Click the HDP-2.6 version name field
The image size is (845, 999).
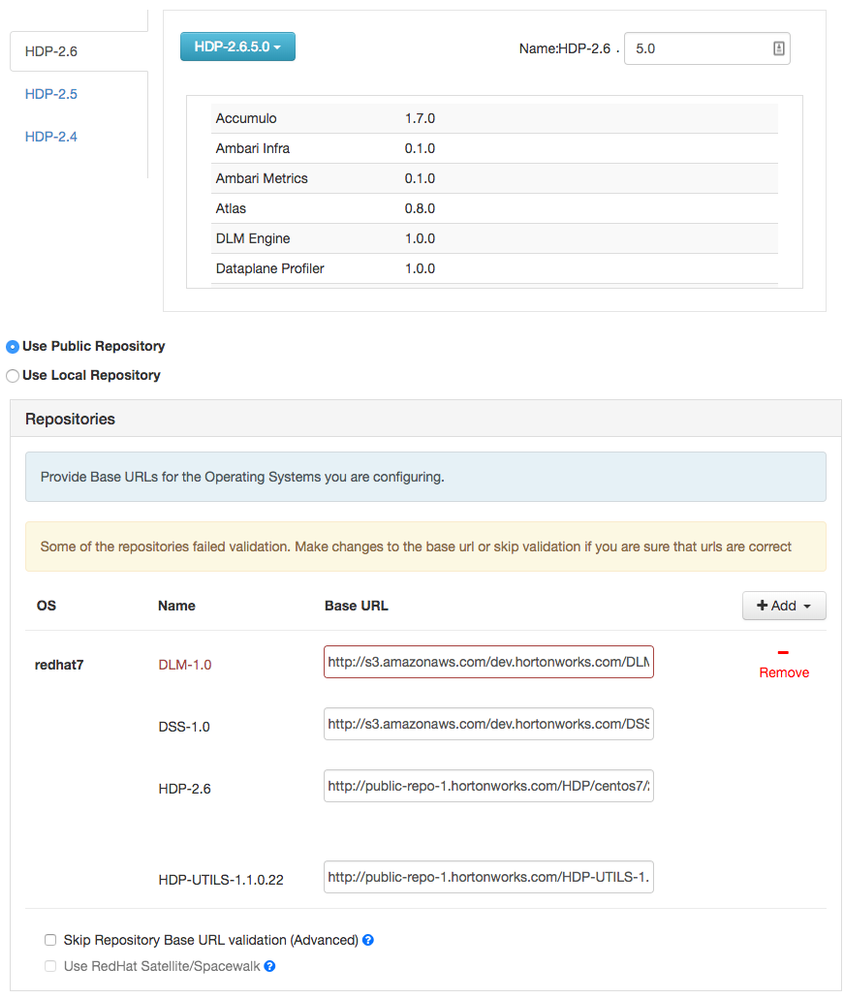[700, 48]
